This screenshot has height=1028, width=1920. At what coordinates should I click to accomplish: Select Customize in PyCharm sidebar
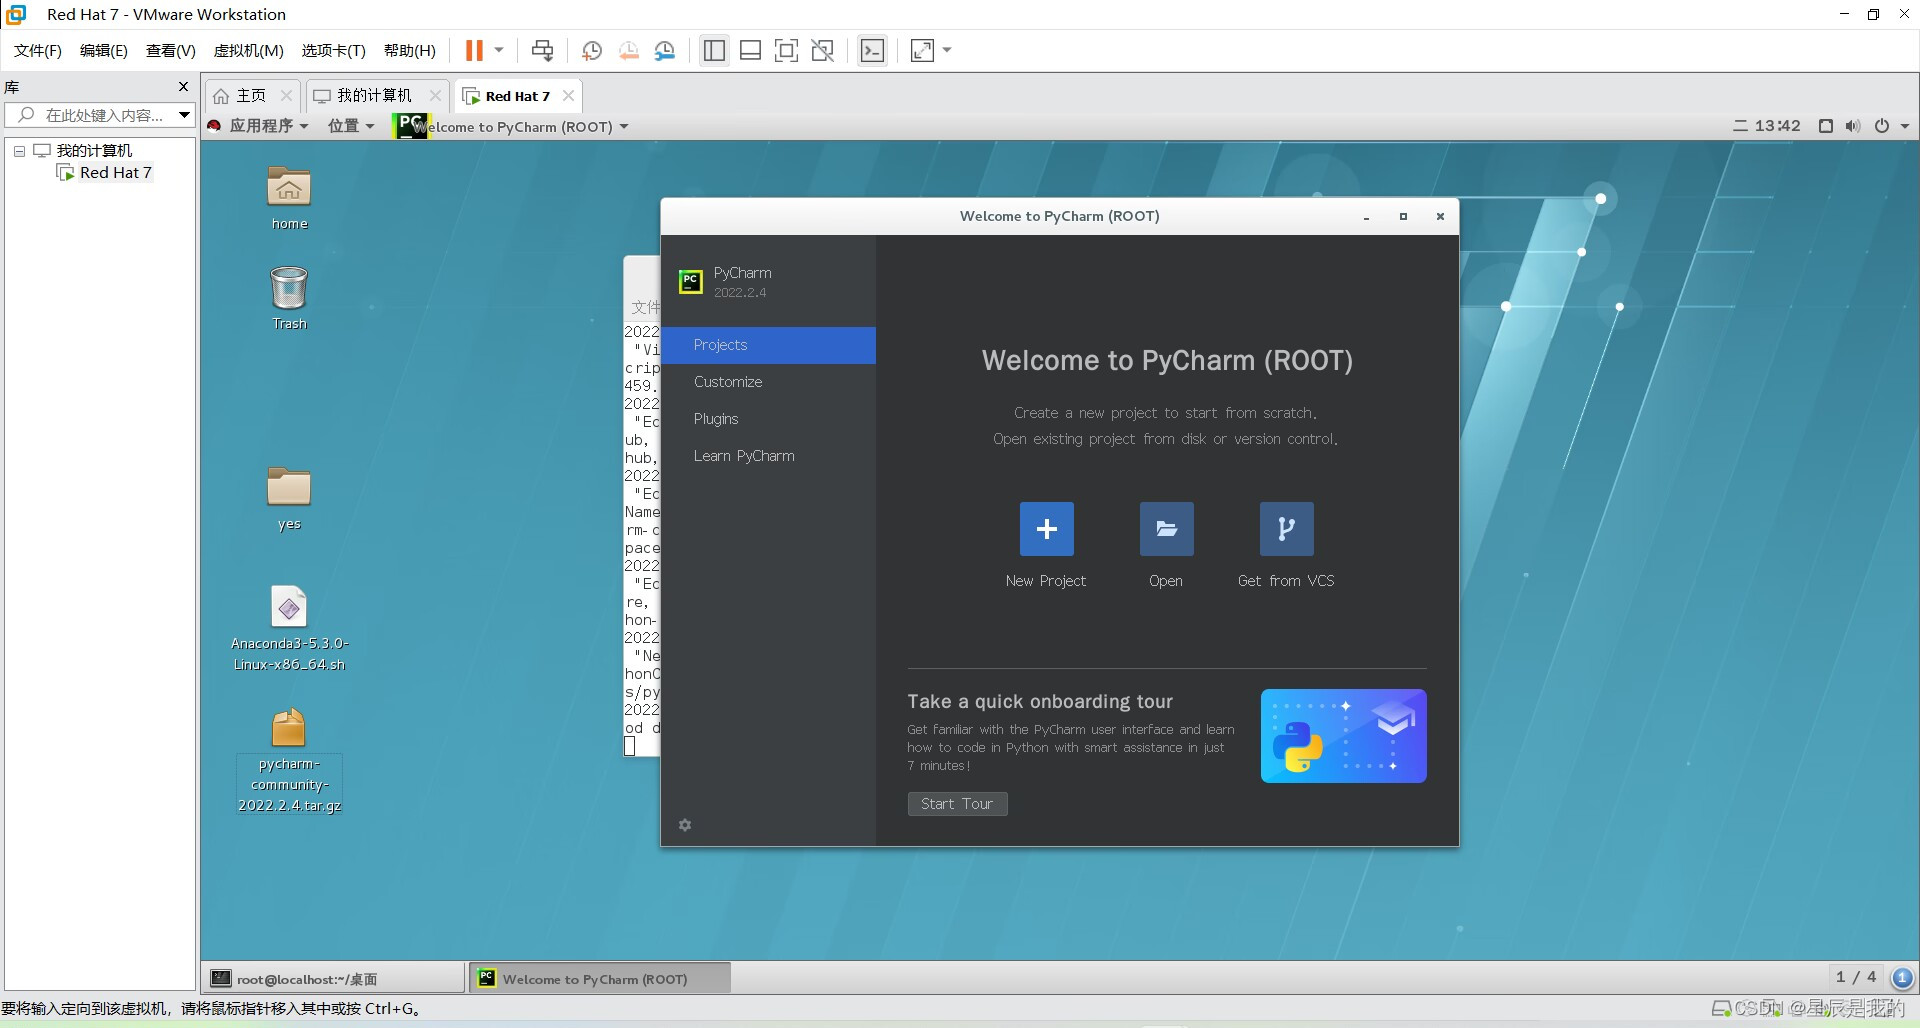[x=768, y=382]
